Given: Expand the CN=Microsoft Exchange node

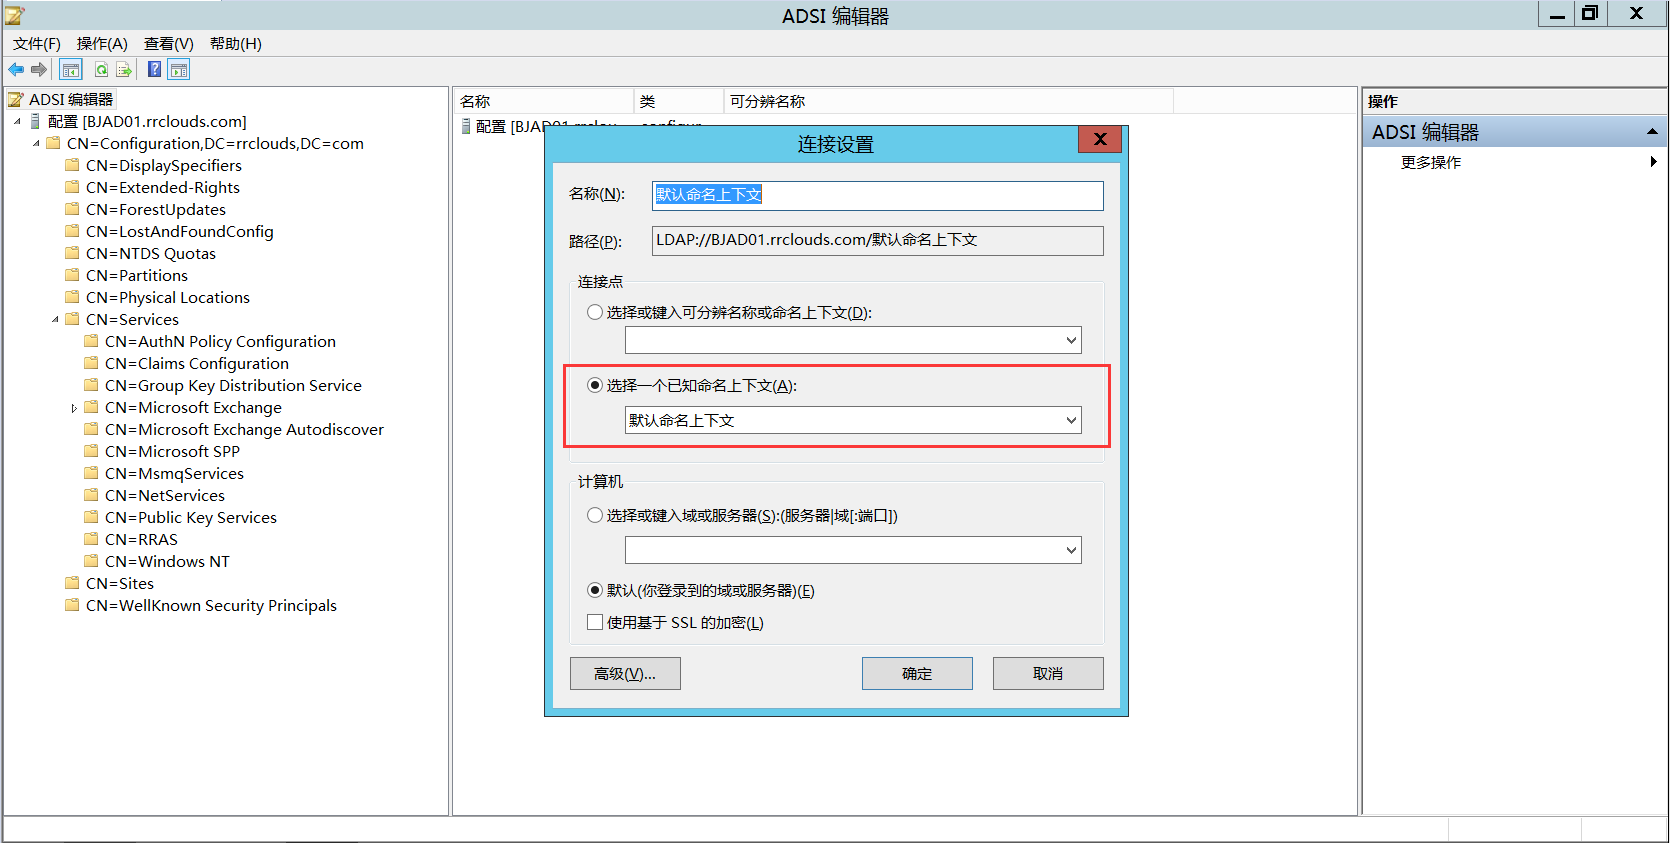Looking at the screenshot, I should click(x=74, y=408).
